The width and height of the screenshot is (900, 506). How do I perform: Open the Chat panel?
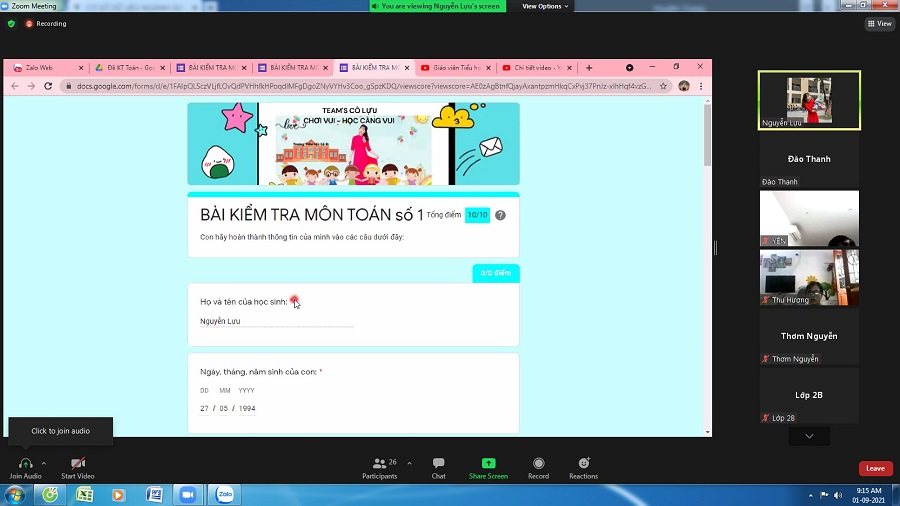[438, 463]
